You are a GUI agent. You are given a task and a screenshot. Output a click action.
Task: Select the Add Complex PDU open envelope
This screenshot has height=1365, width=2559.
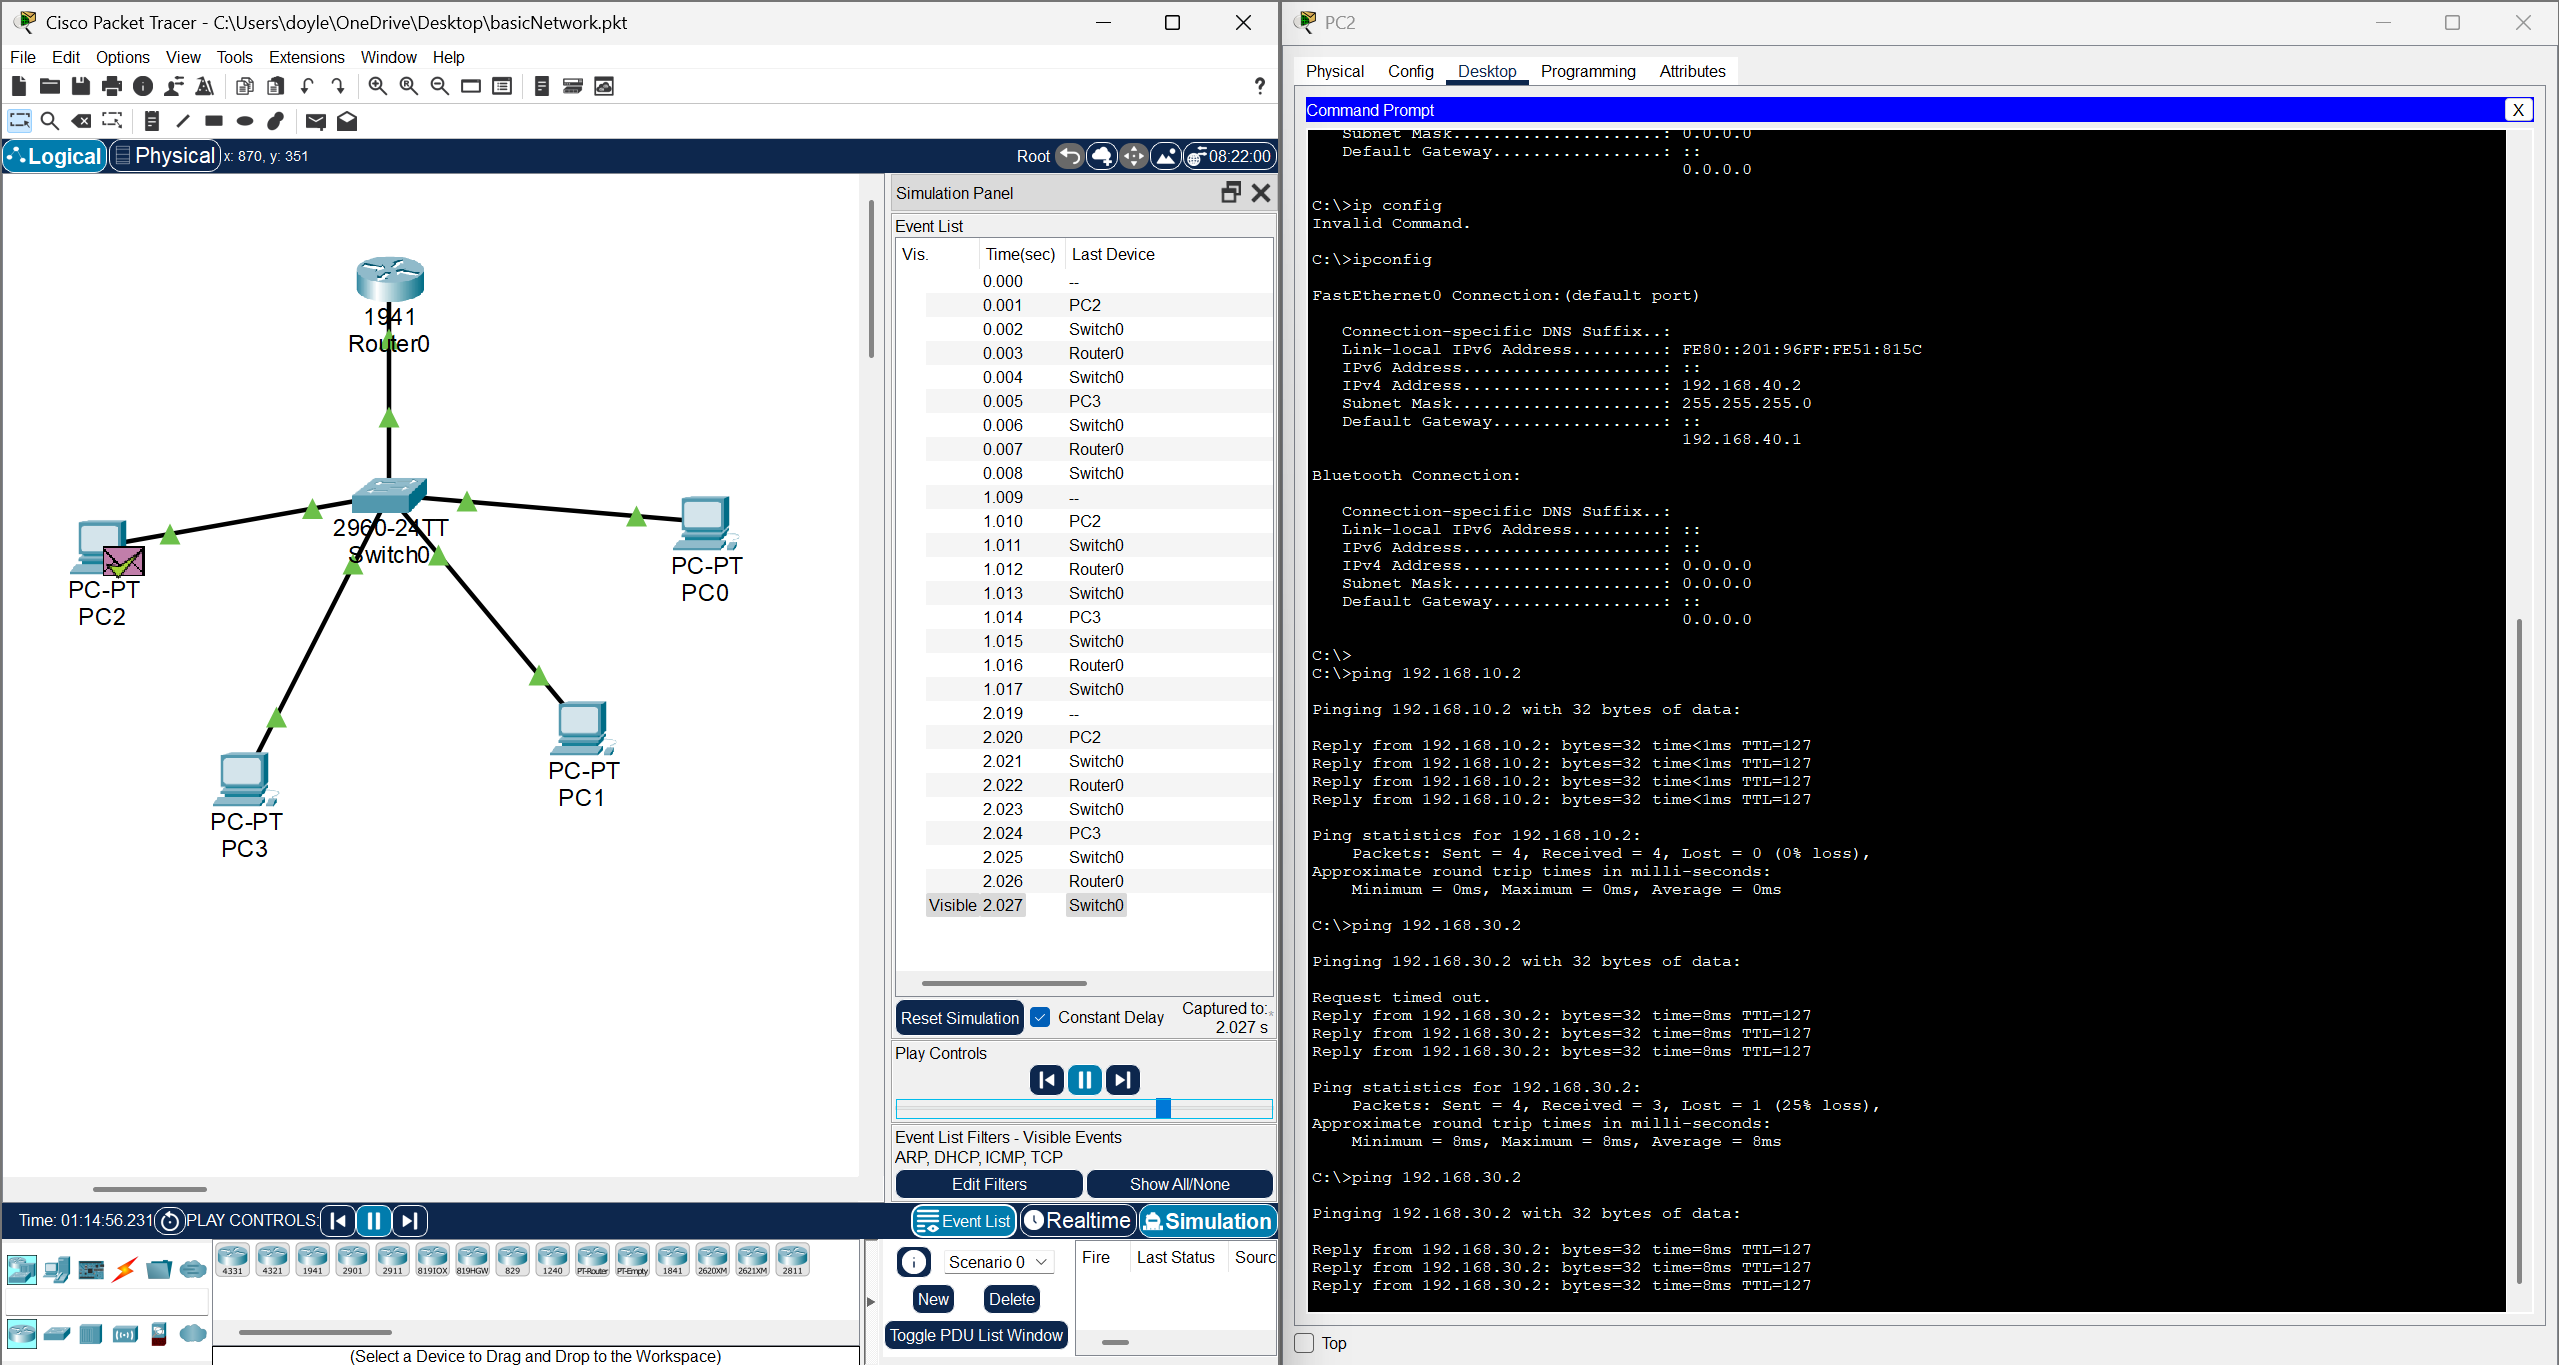(x=347, y=121)
